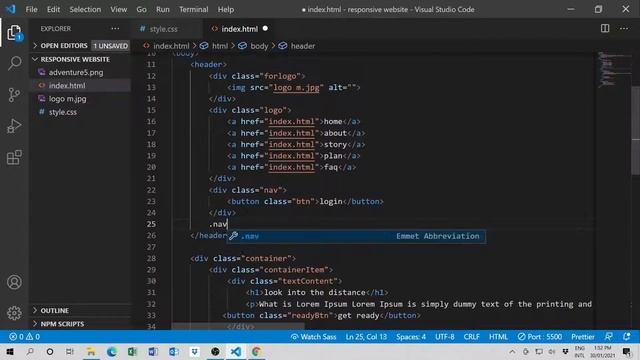
Task: Switch to the style.css tab
Action: [163, 29]
